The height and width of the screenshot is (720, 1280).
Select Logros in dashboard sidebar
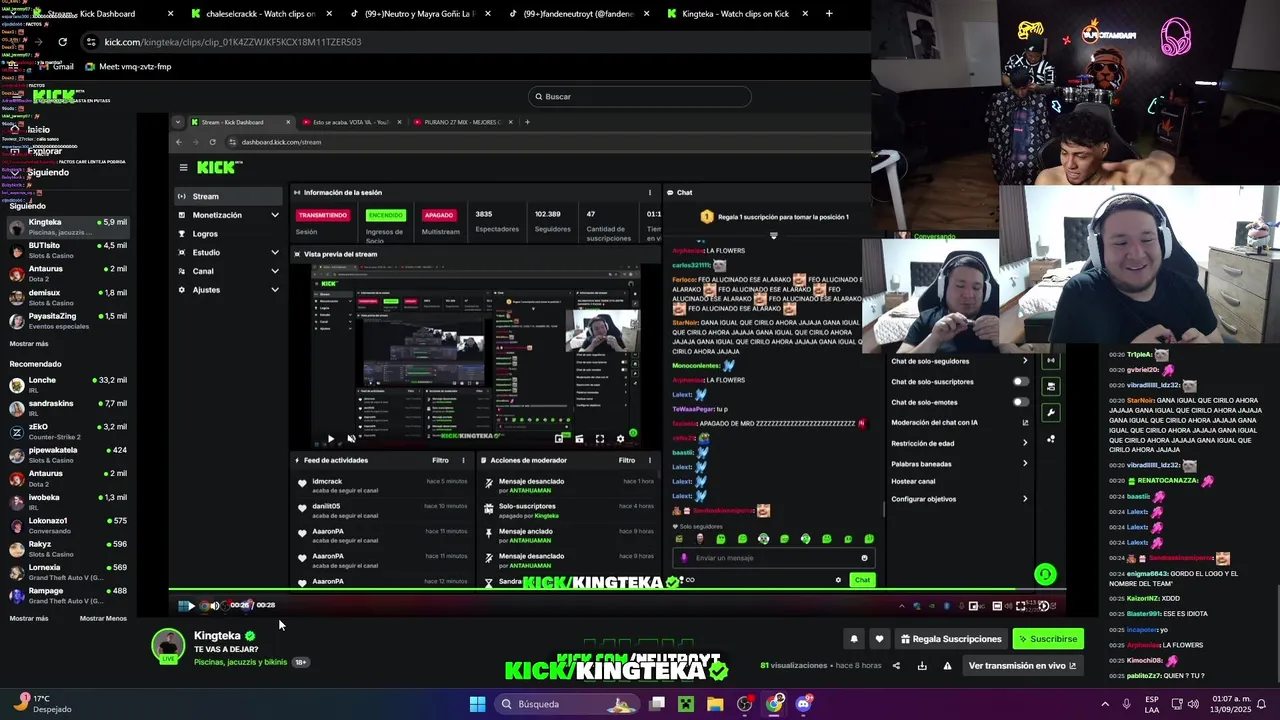coord(228,234)
